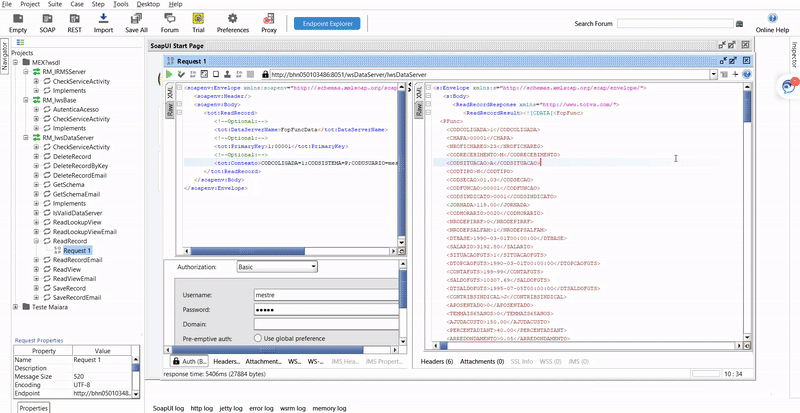The image size is (800, 413).
Task: Click into the Search Forum field
Action: click(675, 23)
